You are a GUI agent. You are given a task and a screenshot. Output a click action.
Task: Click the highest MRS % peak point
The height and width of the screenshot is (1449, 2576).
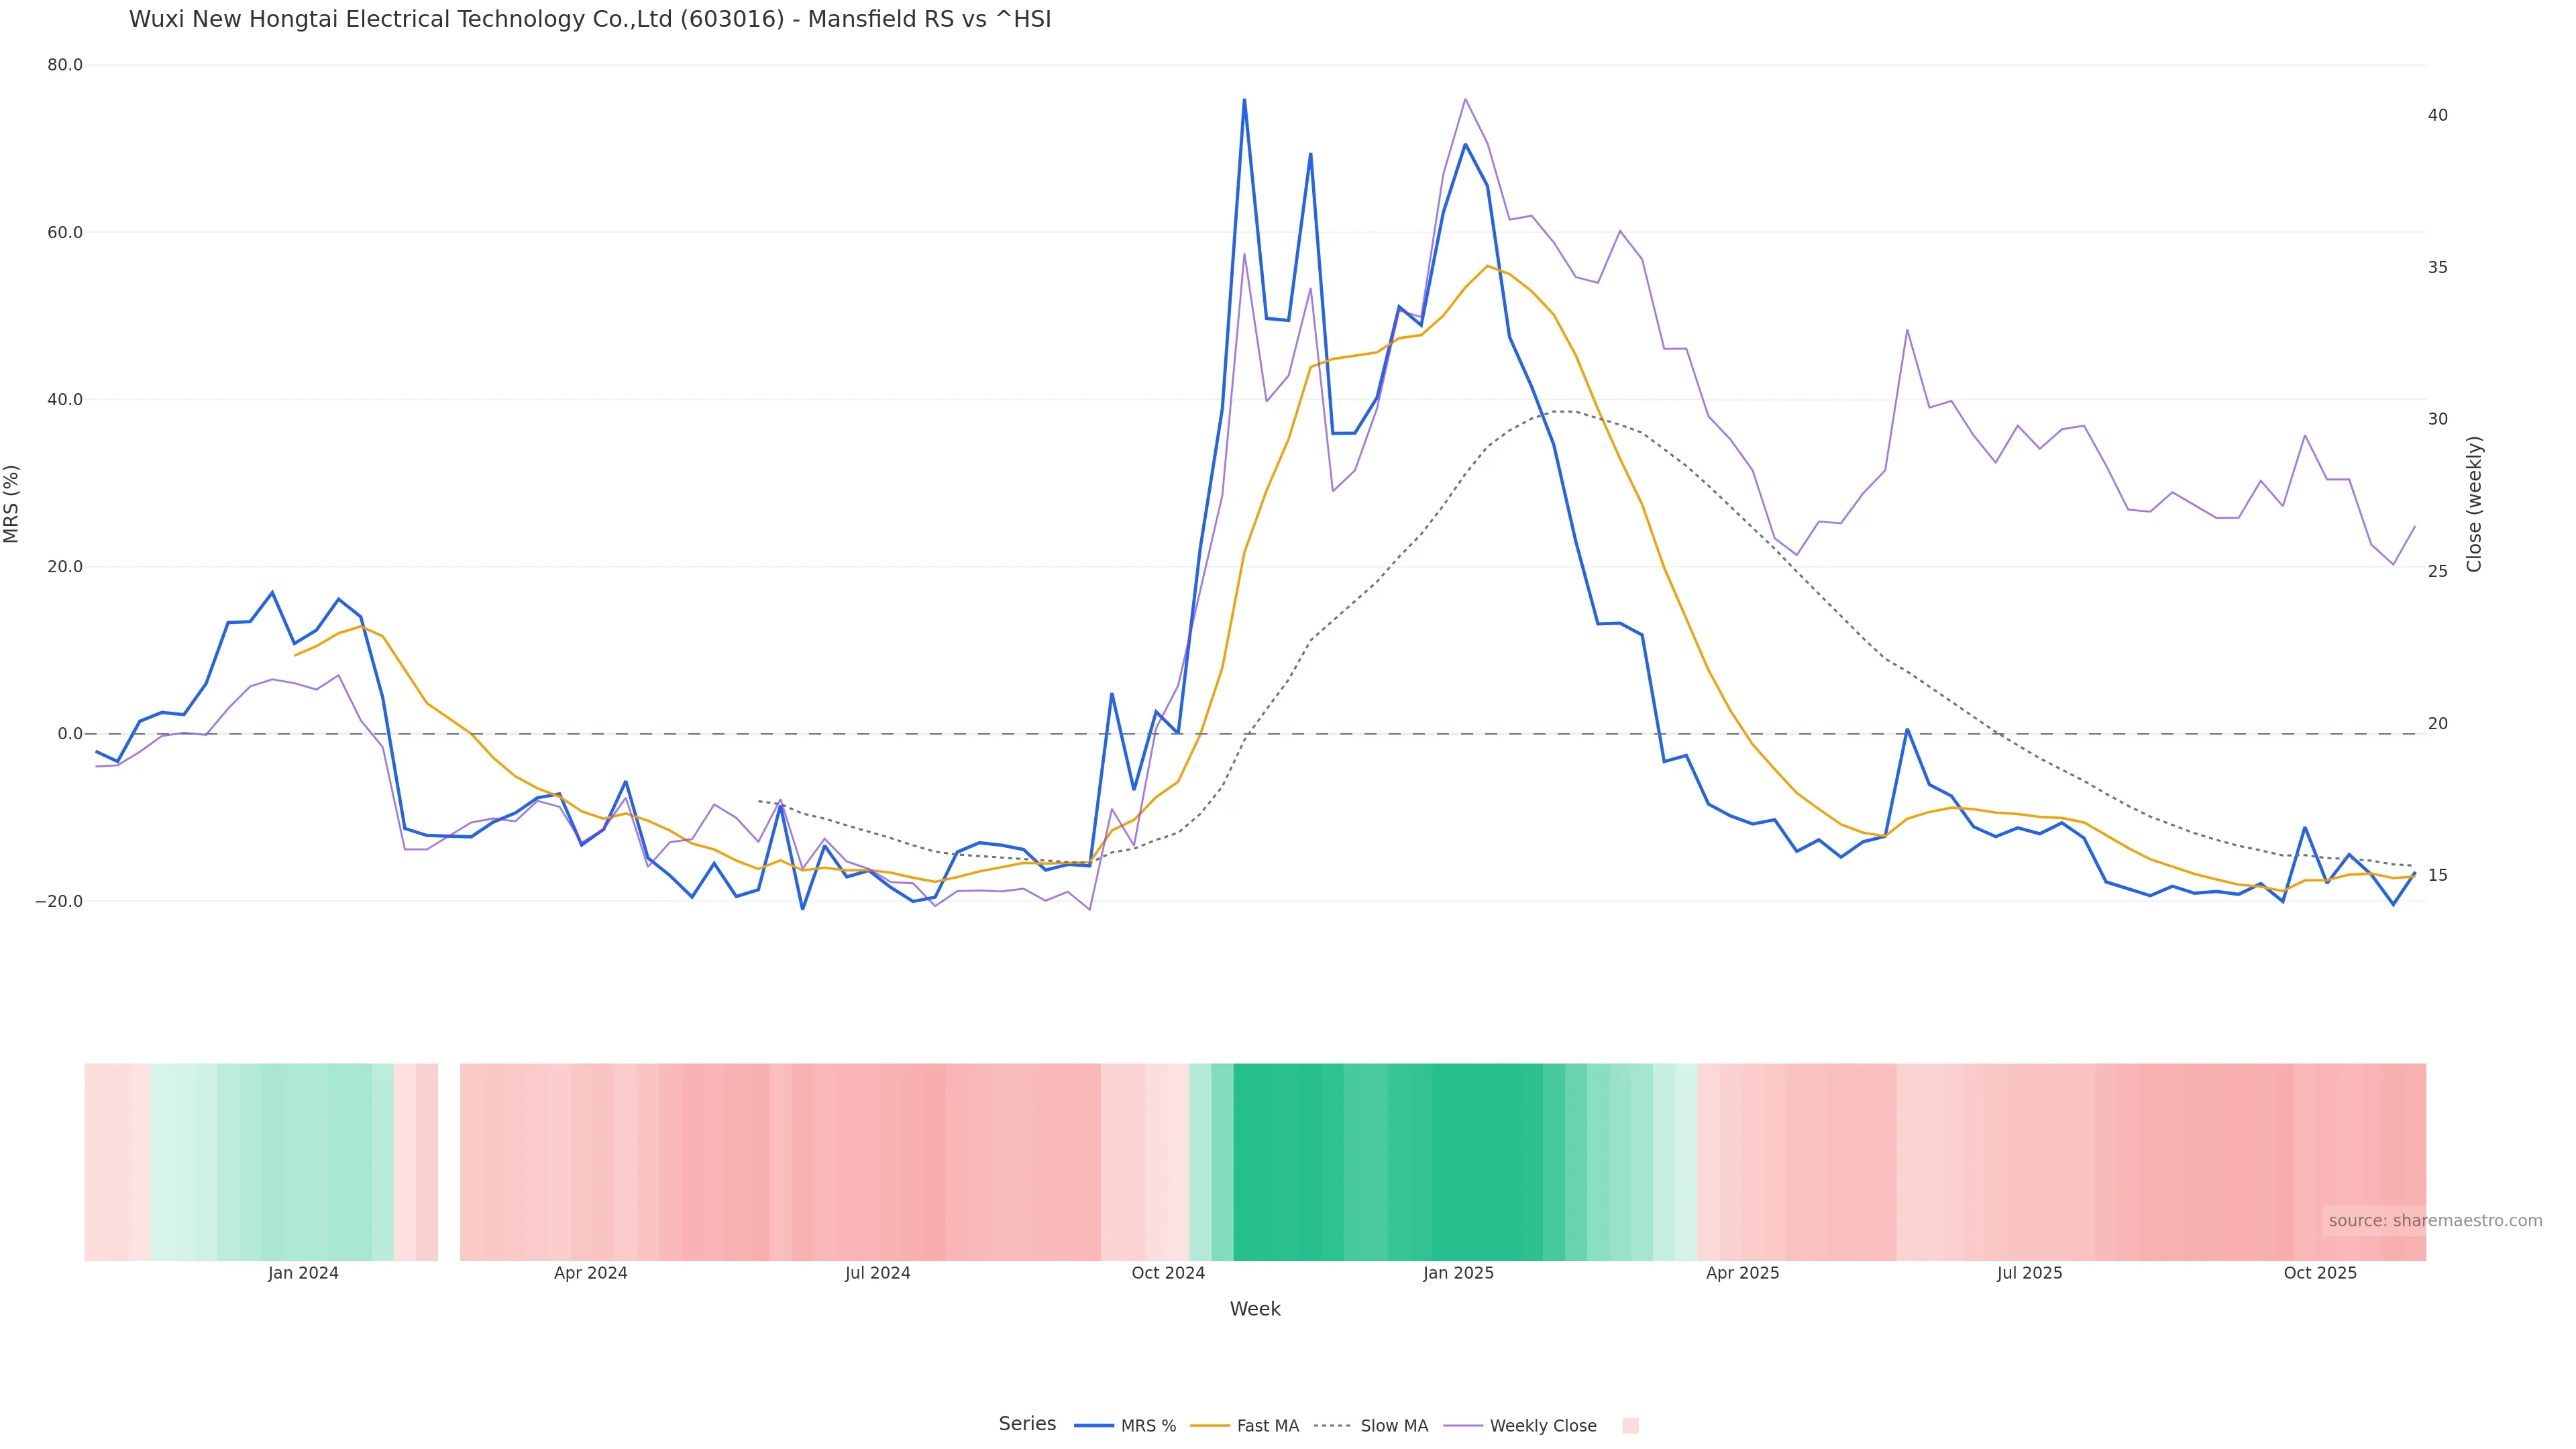click(1244, 100)
